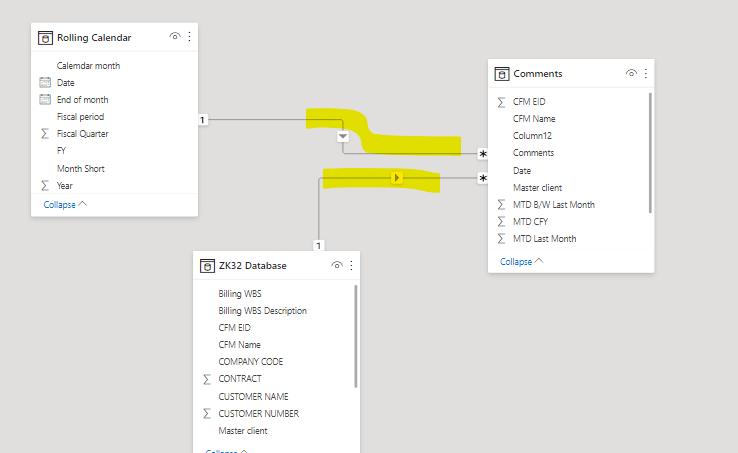This screenshot has width=738, height=453.
Task: Click sigma icon beside Fiscal Quarter
Action: pyautogui.click(x=45, y=134)
